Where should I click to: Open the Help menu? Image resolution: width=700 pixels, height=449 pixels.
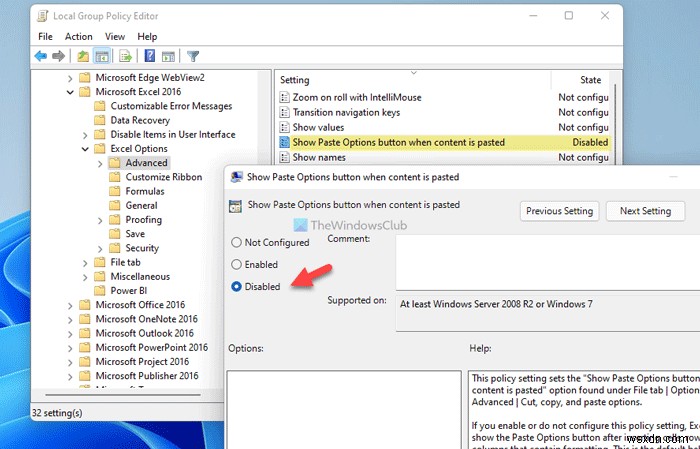(147, 37)
